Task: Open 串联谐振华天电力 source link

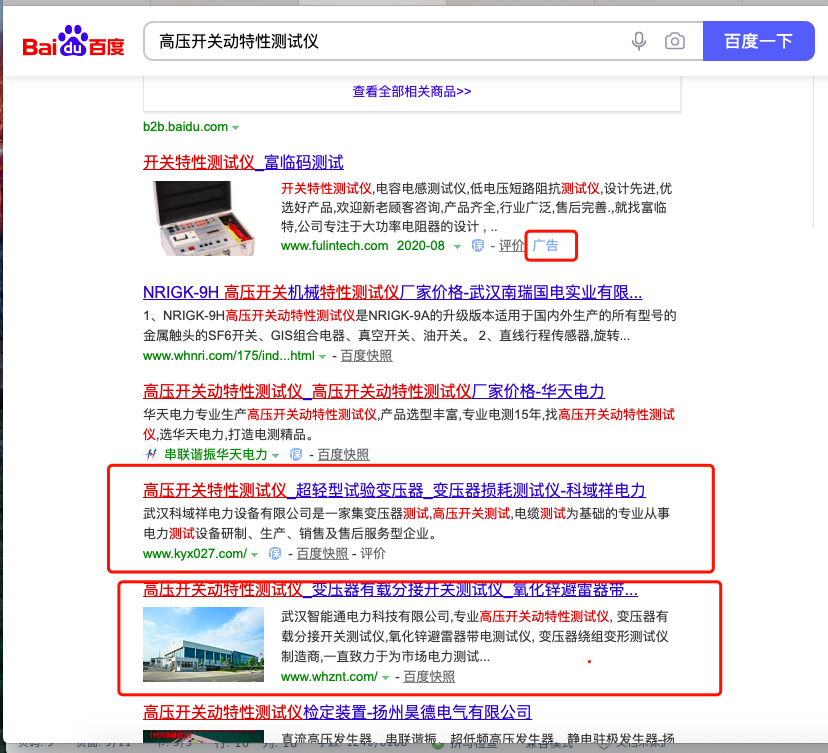Action: 216,454
